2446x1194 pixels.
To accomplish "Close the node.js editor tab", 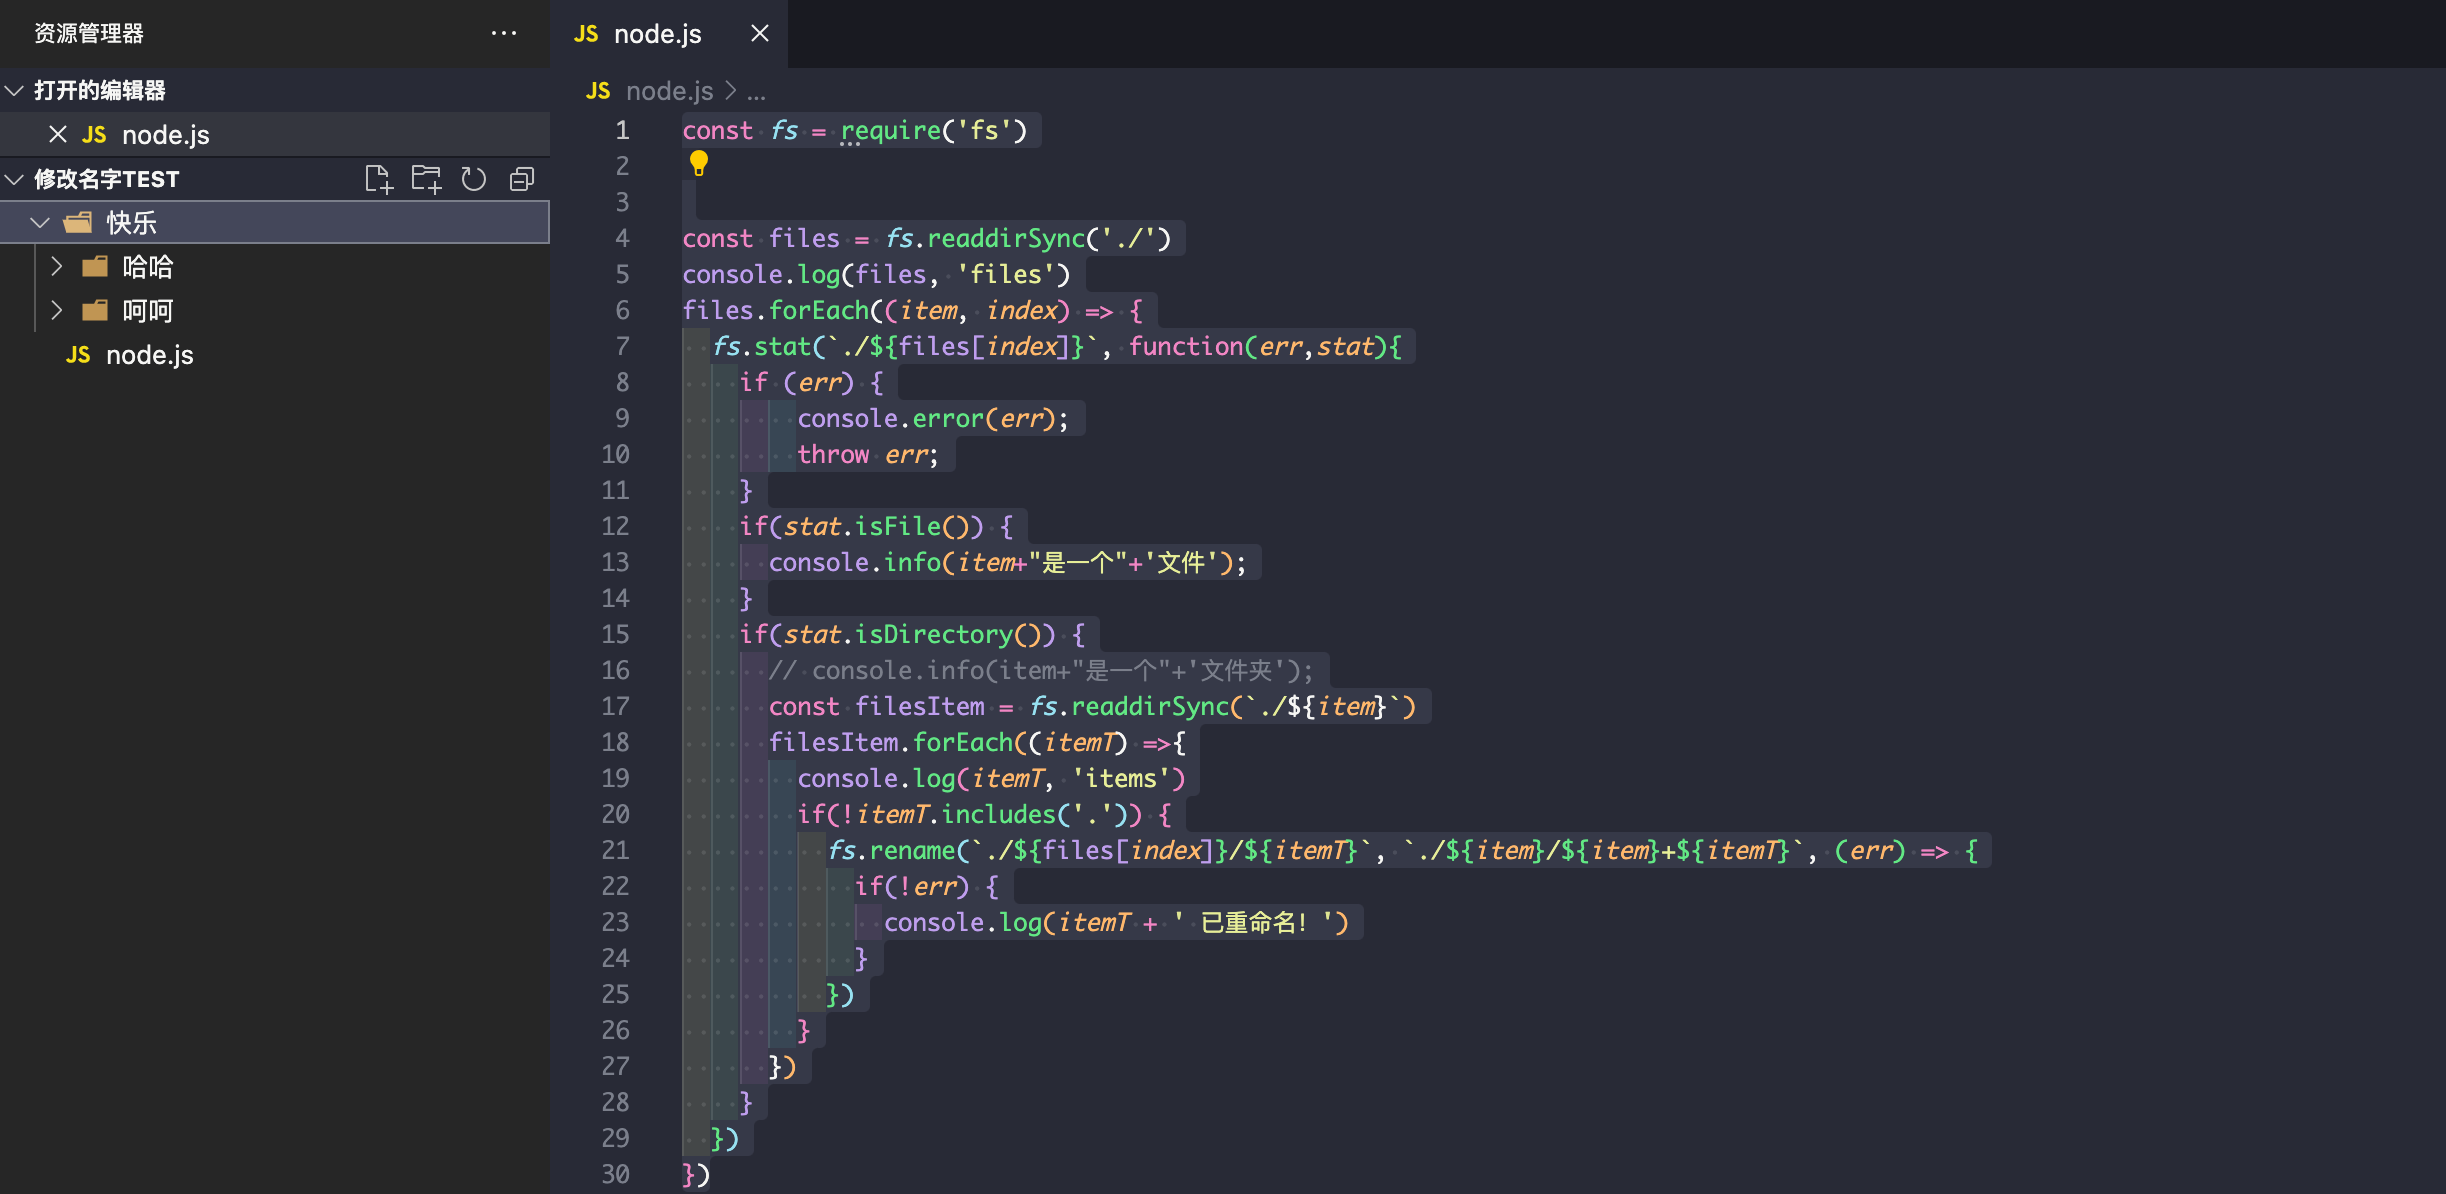I will [x=760, y=33].
